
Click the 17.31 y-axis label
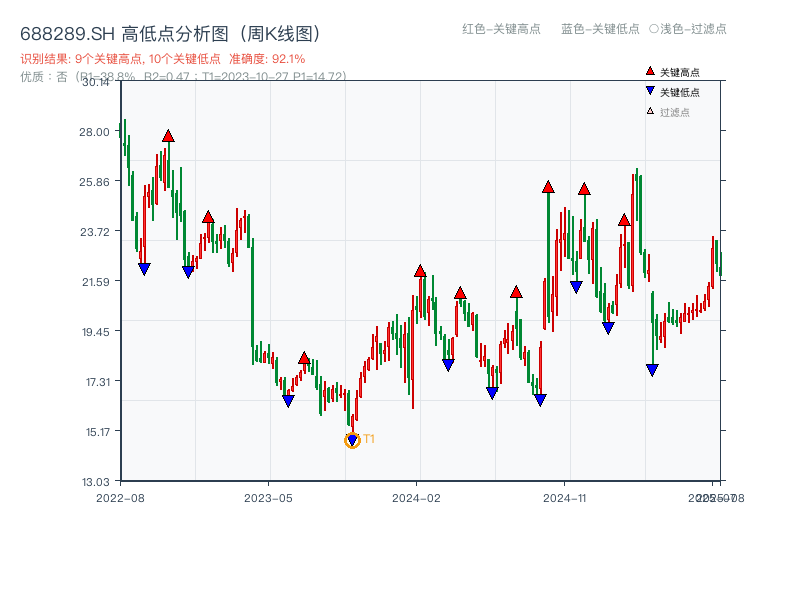(98, 382)
